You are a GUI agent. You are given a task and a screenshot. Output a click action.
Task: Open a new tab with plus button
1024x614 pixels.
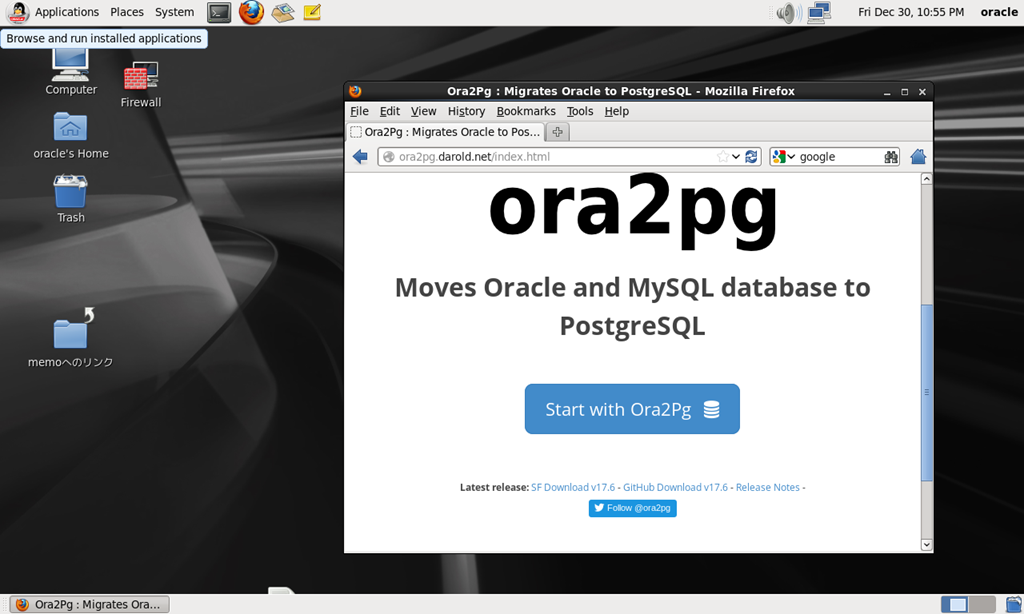pos(557,132)
